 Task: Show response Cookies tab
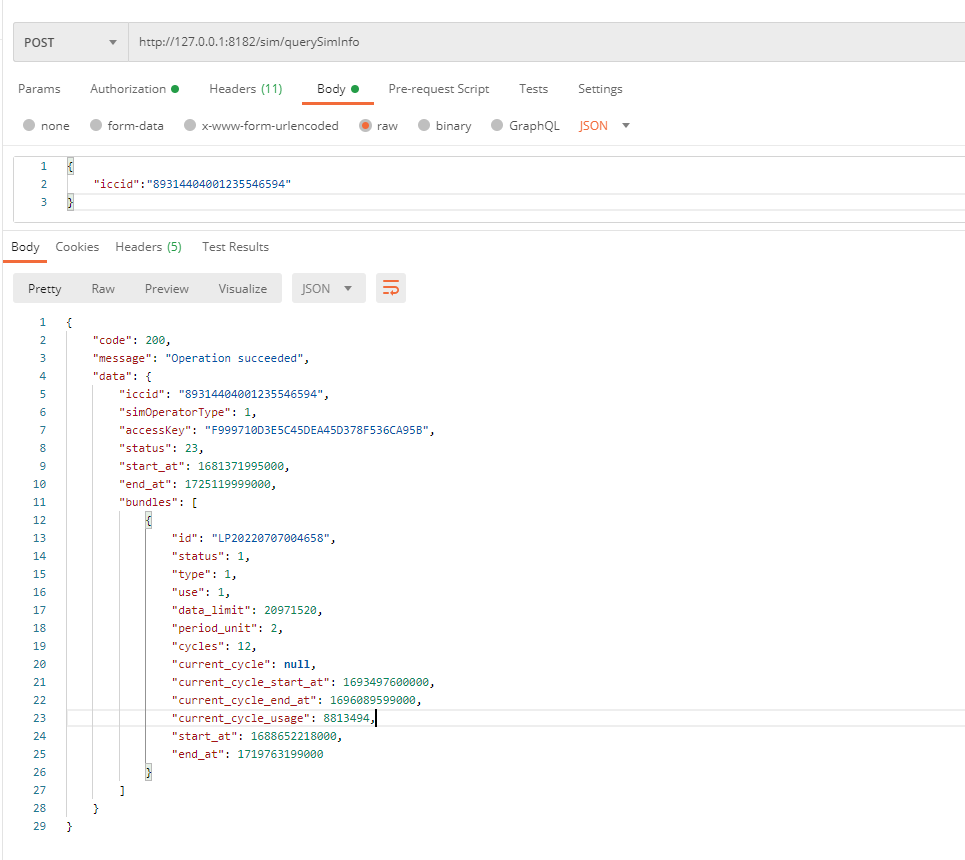tap(77, 247)
